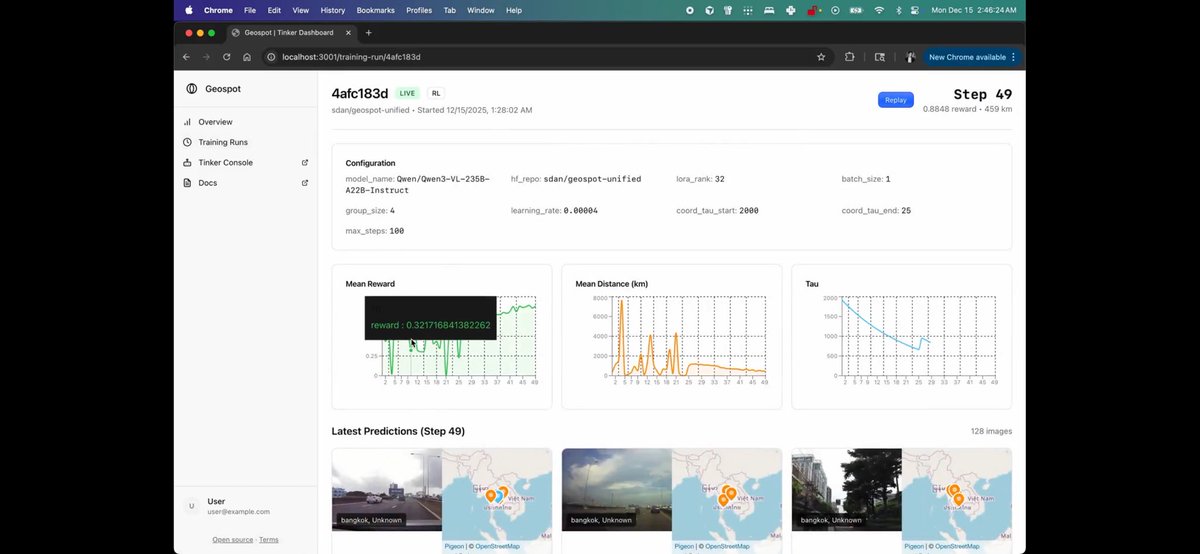Go to the browser home page icon
This screenshot has width=1200, height=554.
pyautogui.click(x=247, y=57)
